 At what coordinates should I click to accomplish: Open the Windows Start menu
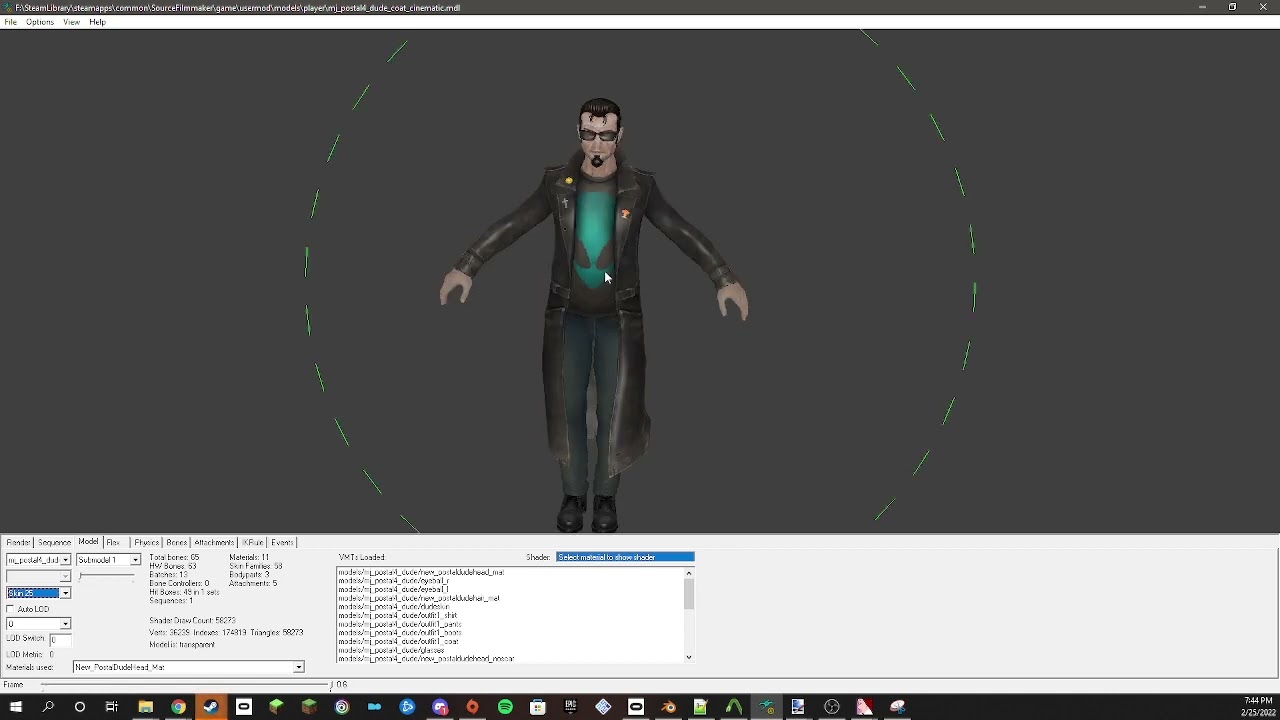click(15, 707)
